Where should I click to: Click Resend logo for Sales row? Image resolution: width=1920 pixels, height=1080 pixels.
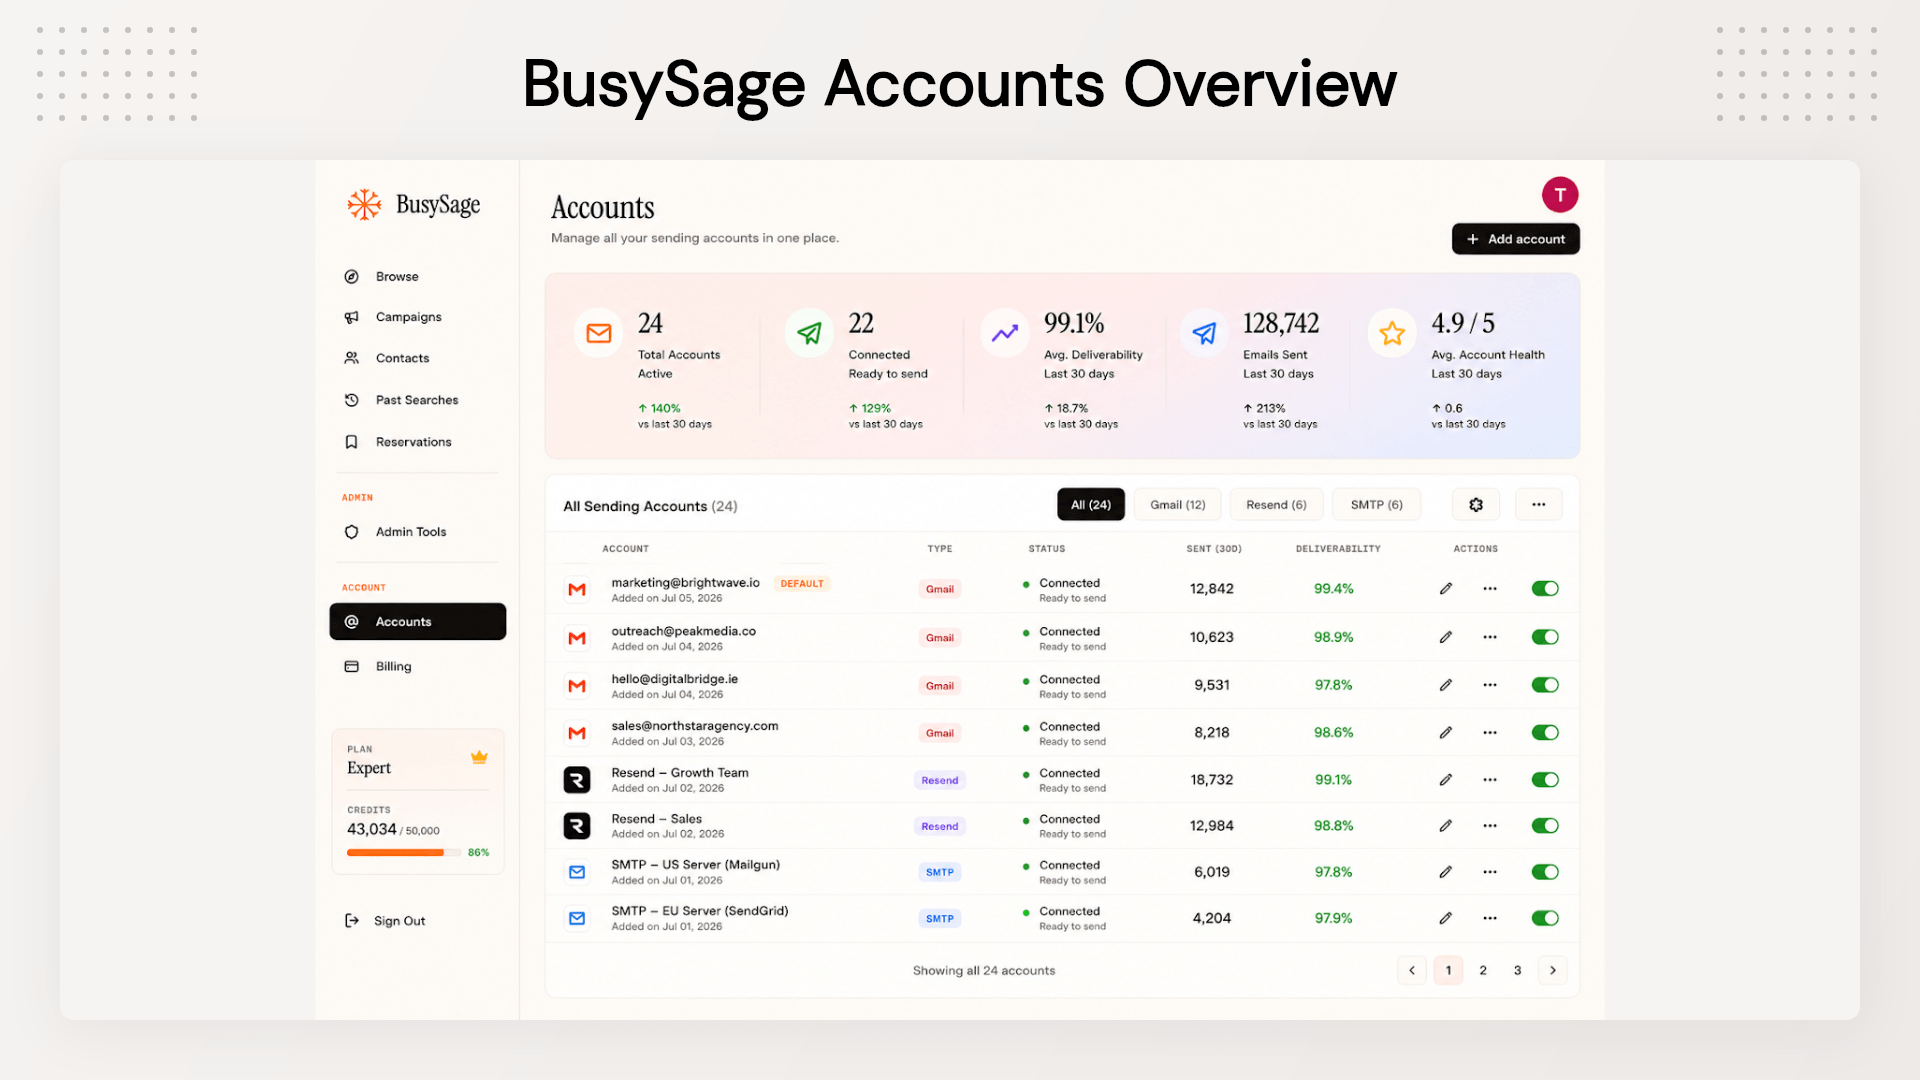(577, 826)
